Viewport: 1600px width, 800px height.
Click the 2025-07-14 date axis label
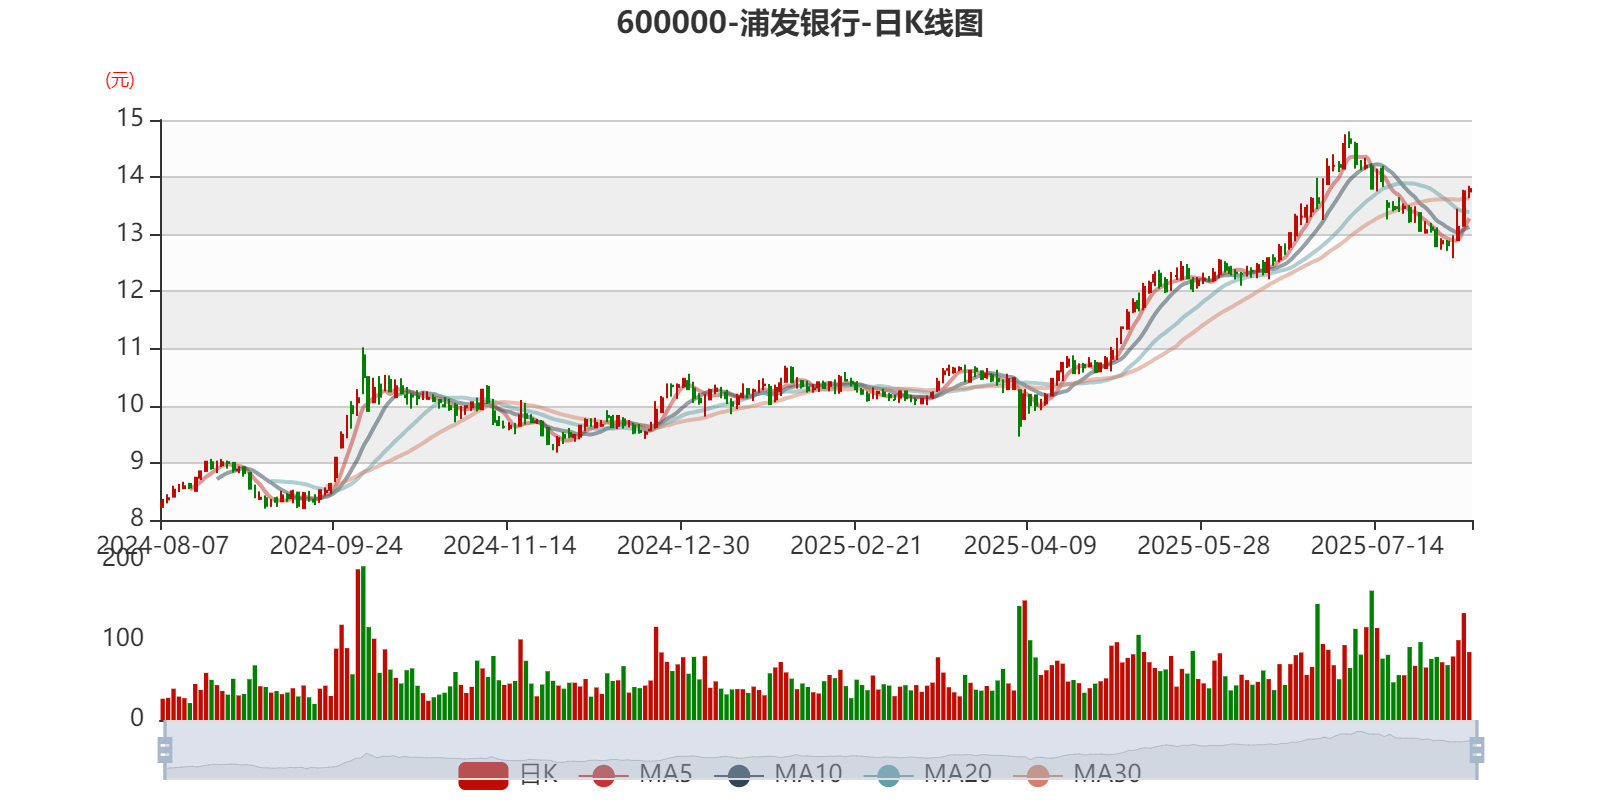point(1377,545)
